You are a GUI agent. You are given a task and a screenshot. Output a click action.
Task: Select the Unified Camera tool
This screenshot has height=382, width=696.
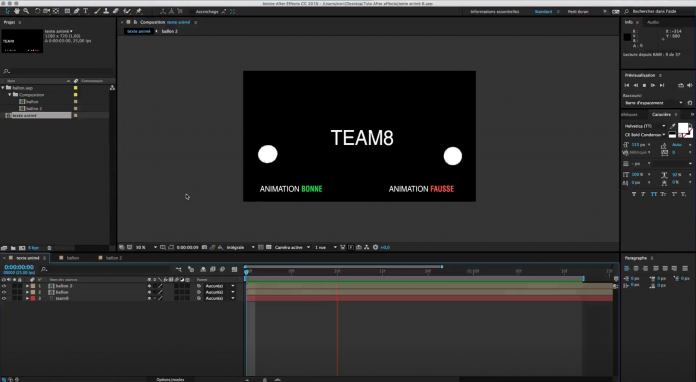[46, 11]
